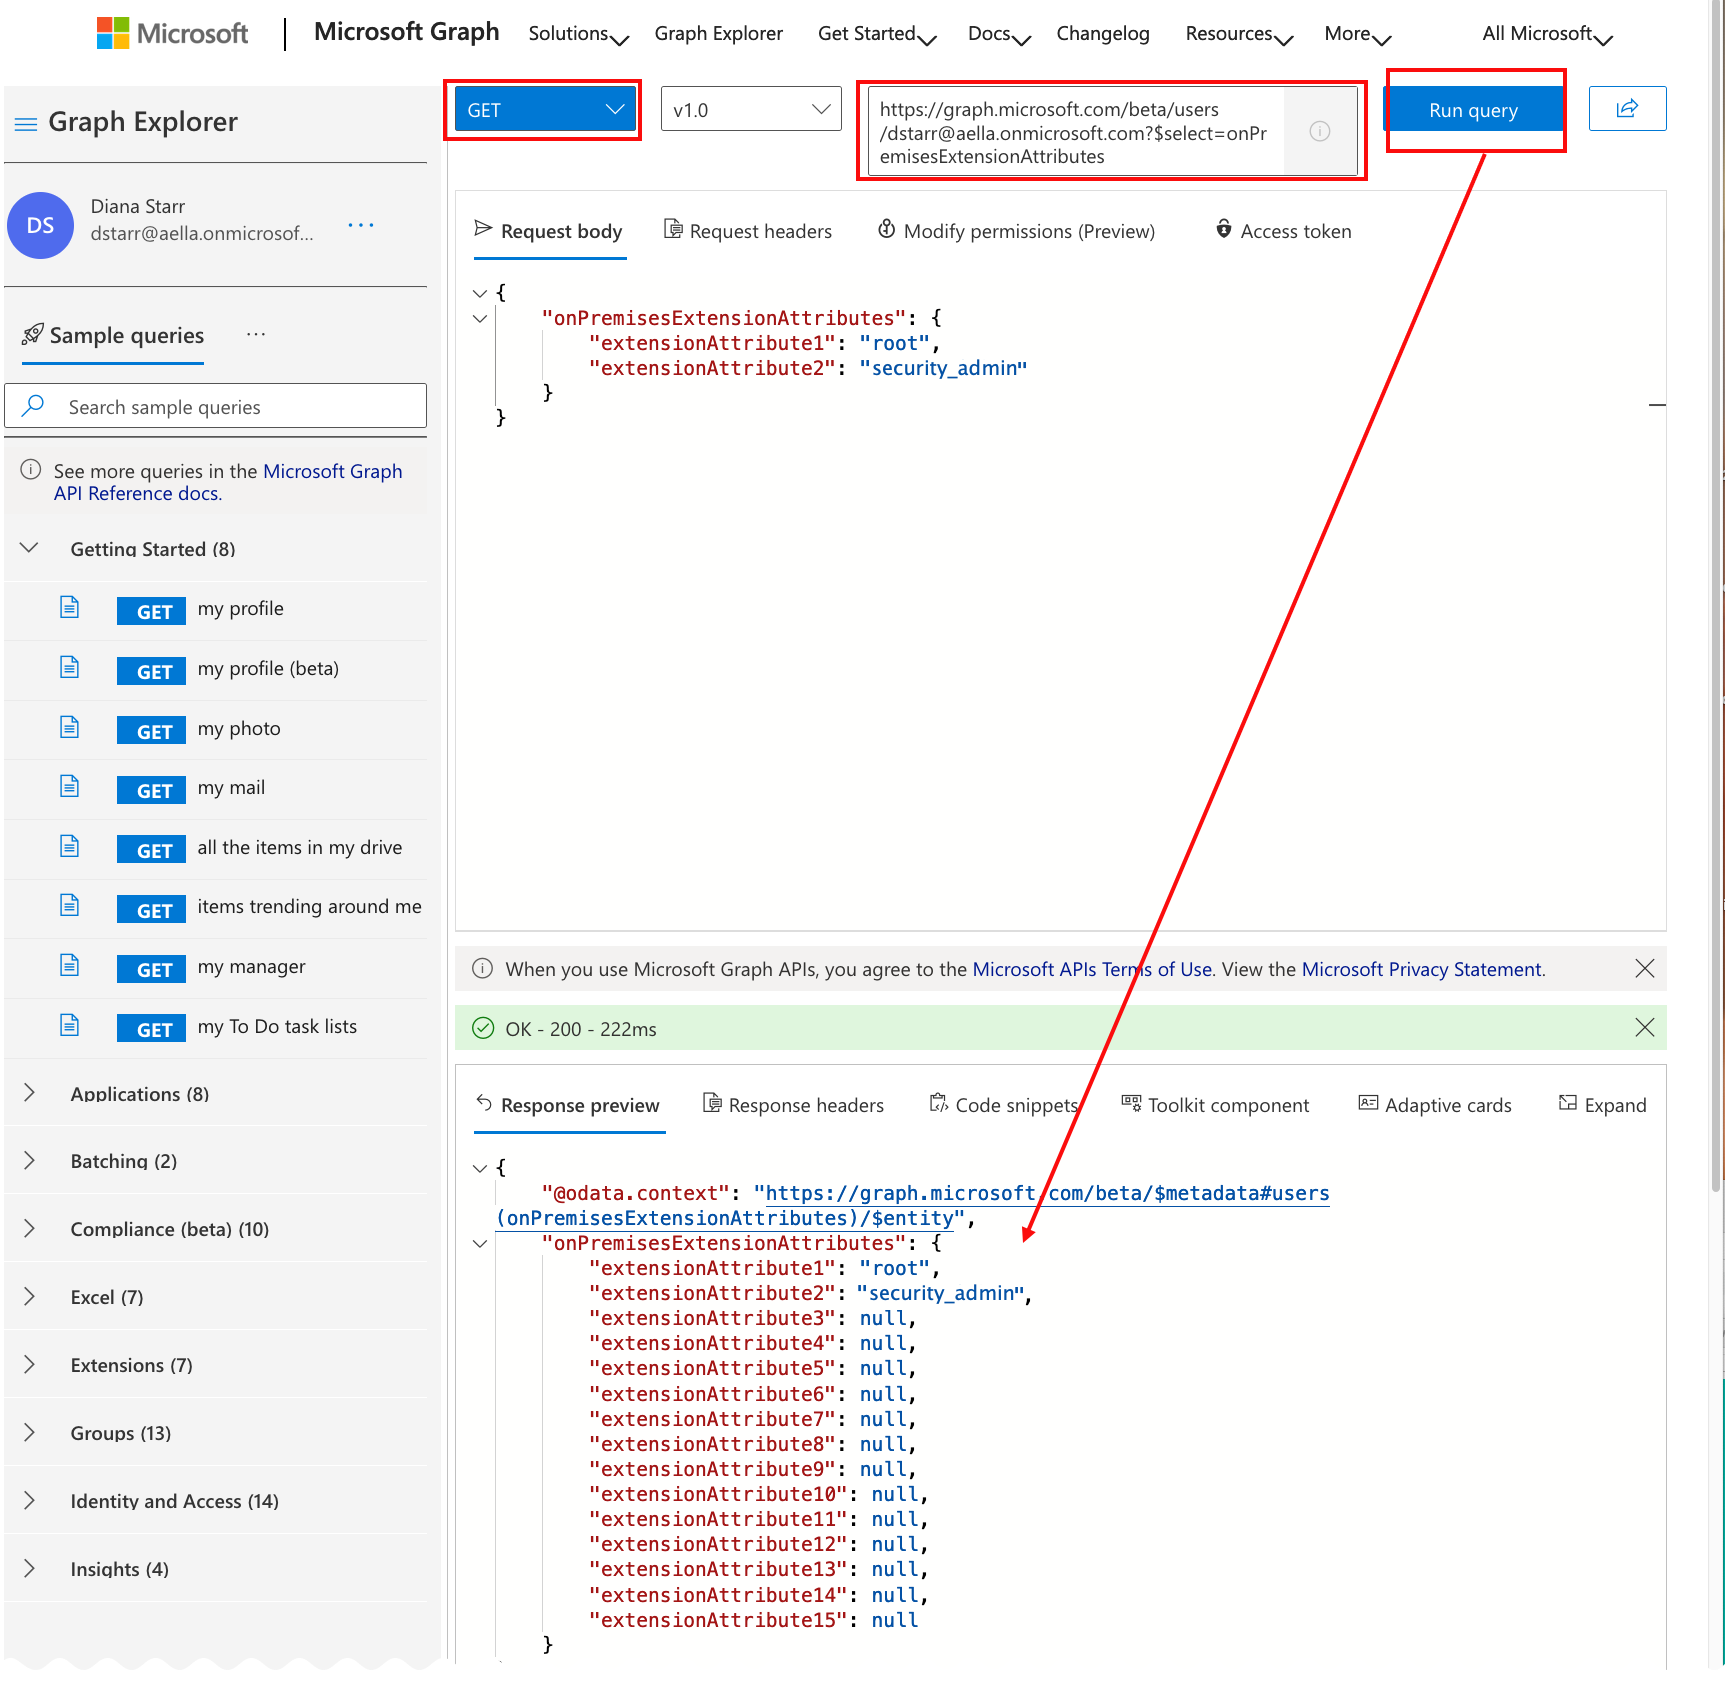Click the Search sample queries field
Image resolution: width=1725 pixels, height=1694 pixels.
pyautogui.click(x=230, y=407)
